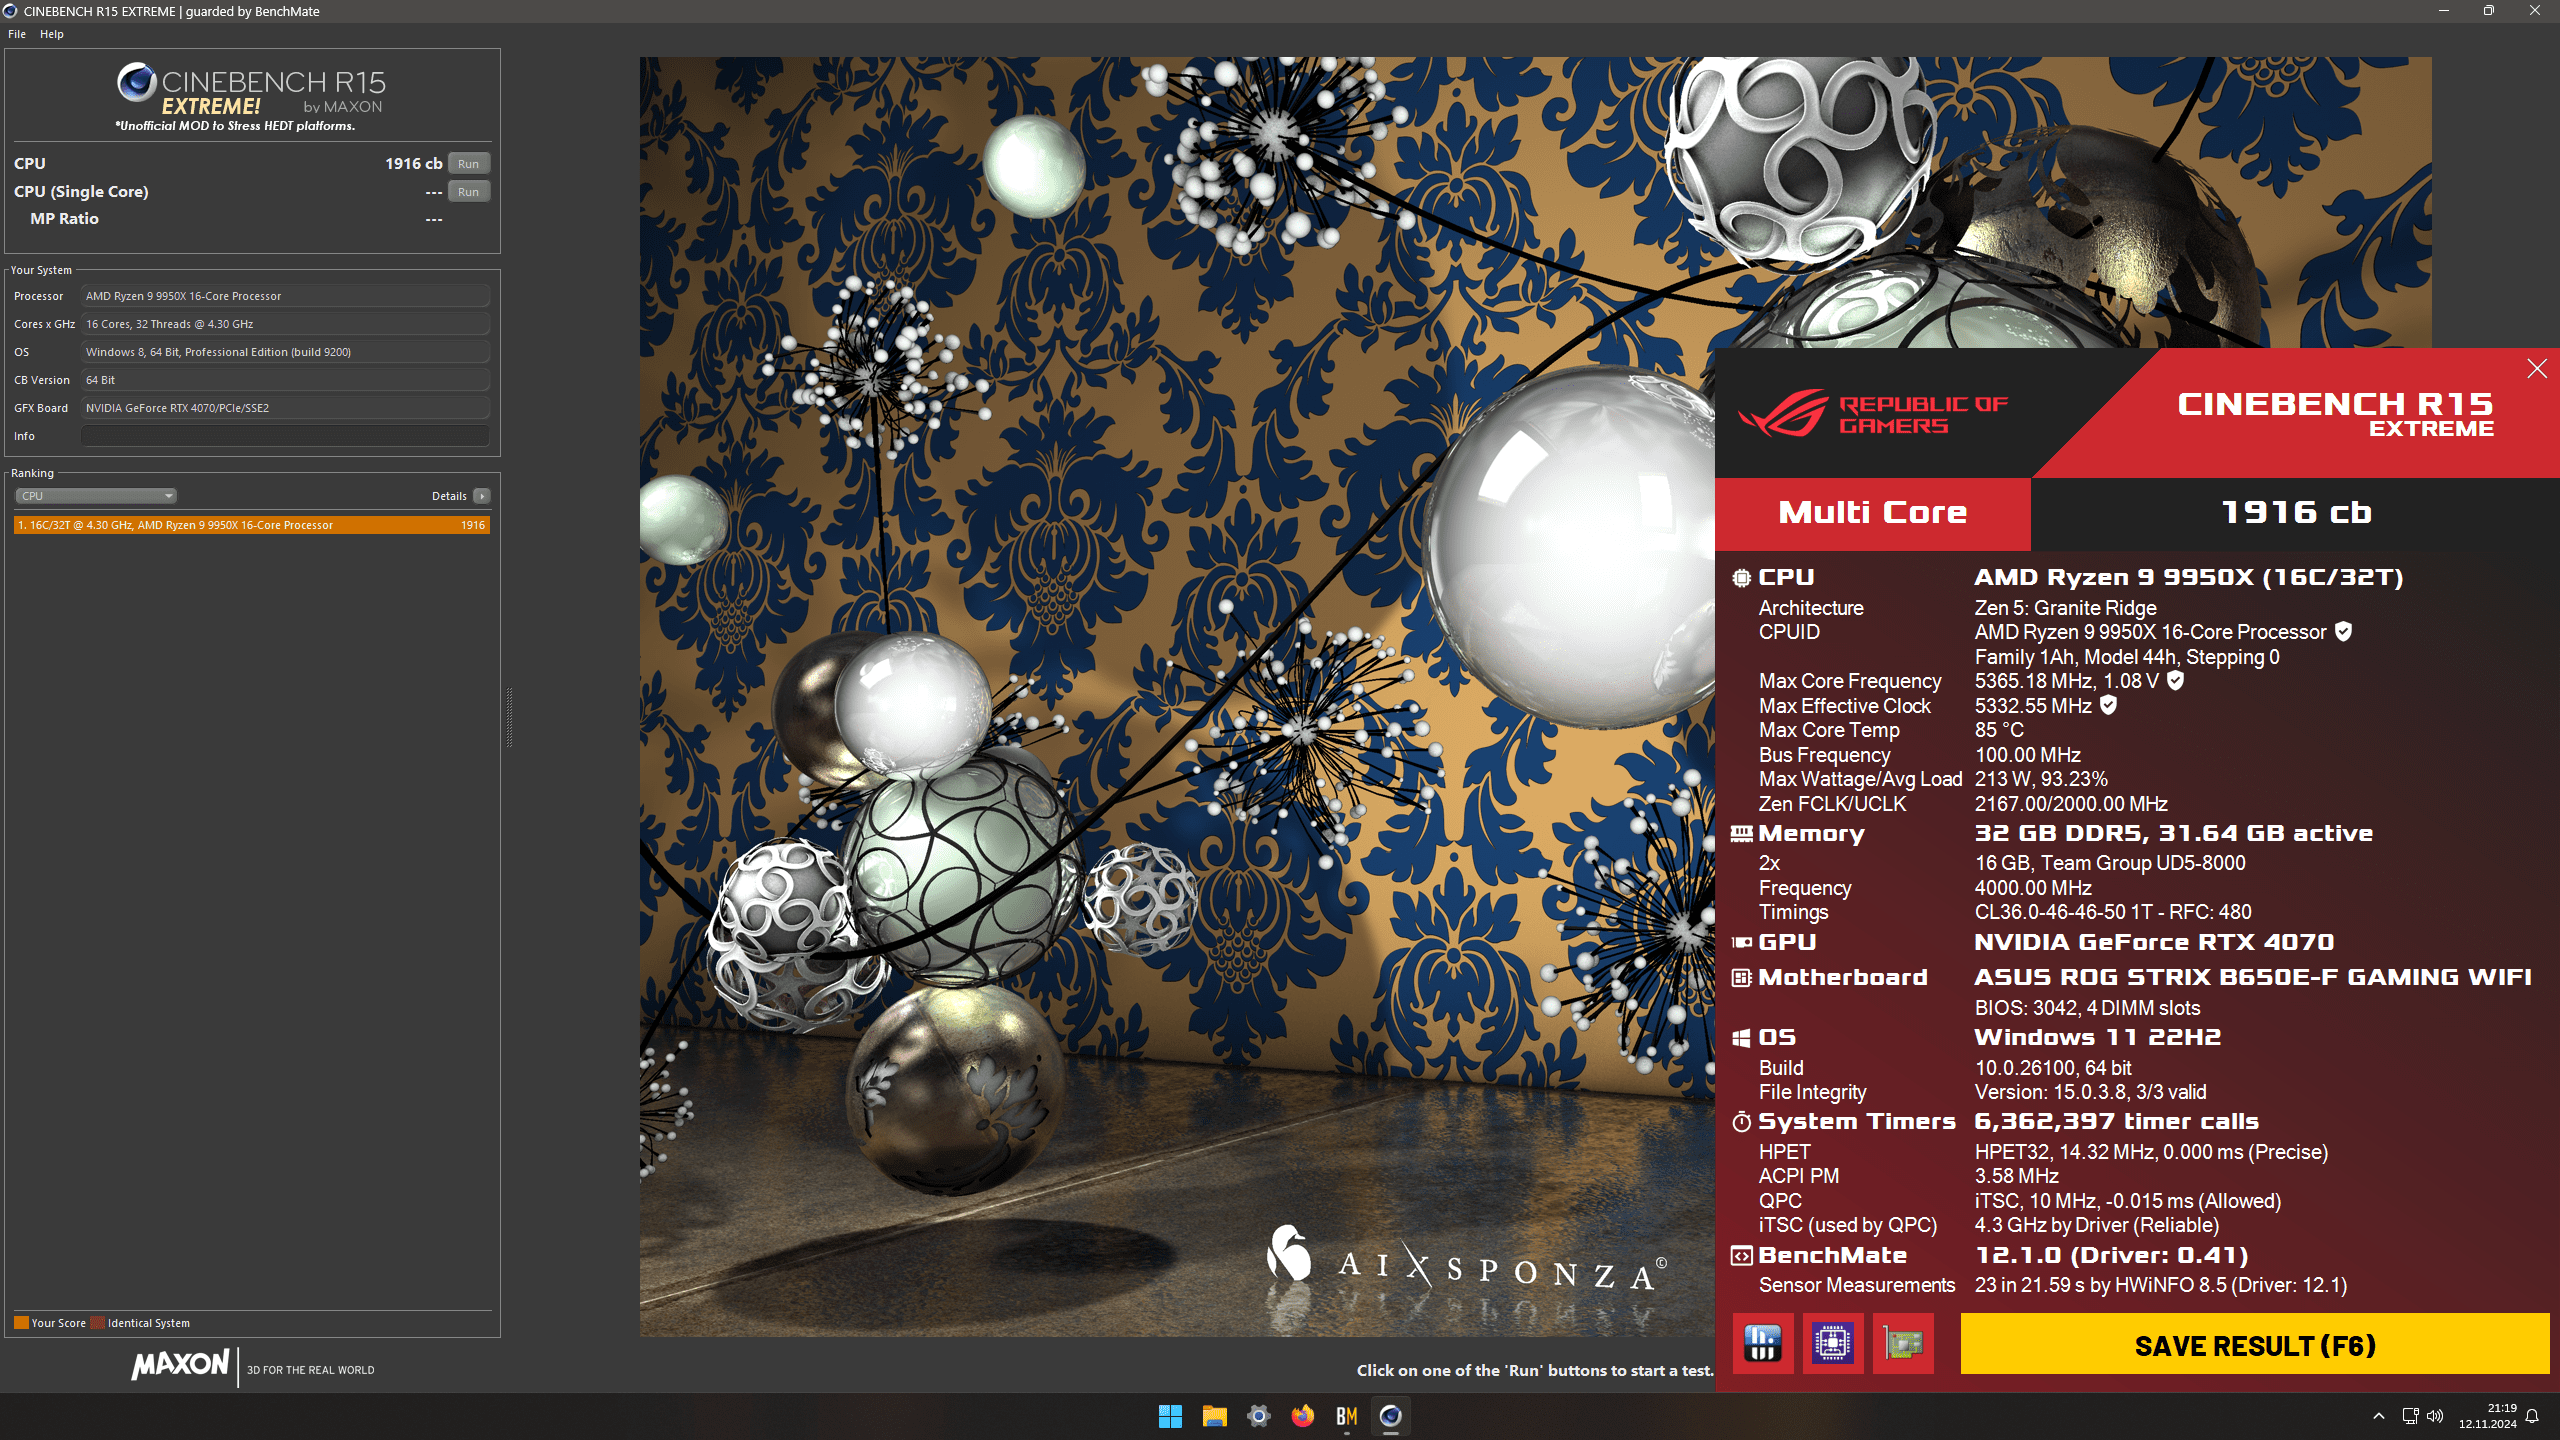Click the BenchMate taskbar icon

tap(1346, 1416)
